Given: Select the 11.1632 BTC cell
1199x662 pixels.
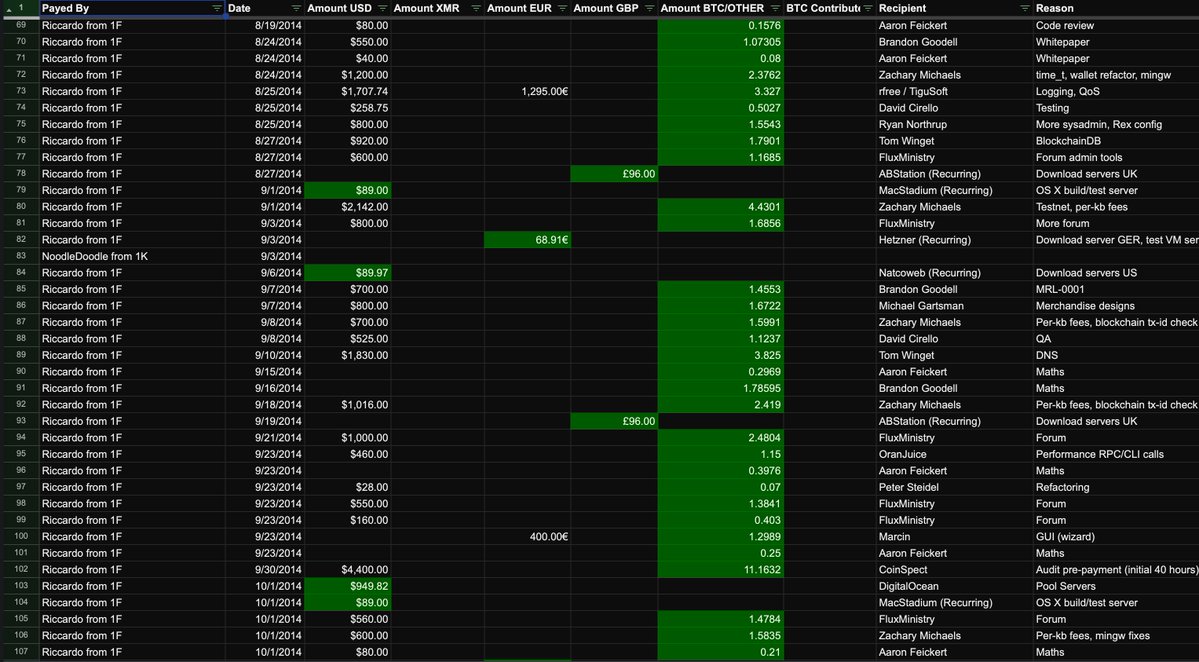Looking at the screenshot, I should pos(720,570).
